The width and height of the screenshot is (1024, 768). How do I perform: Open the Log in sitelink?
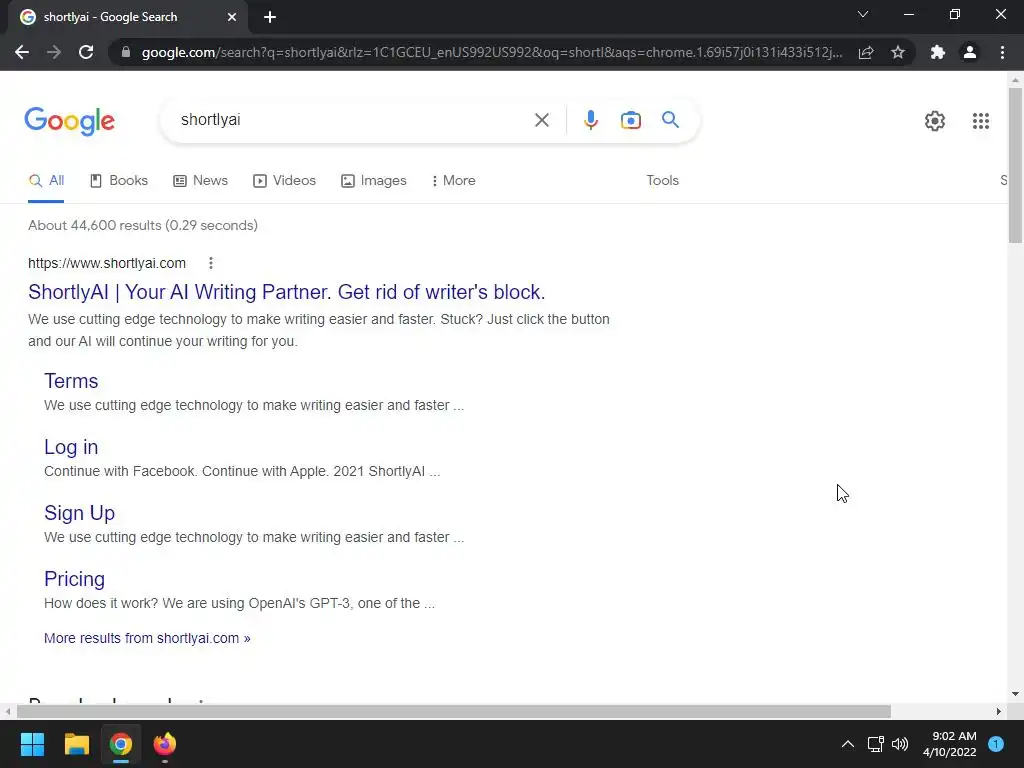tap(71, 447)
